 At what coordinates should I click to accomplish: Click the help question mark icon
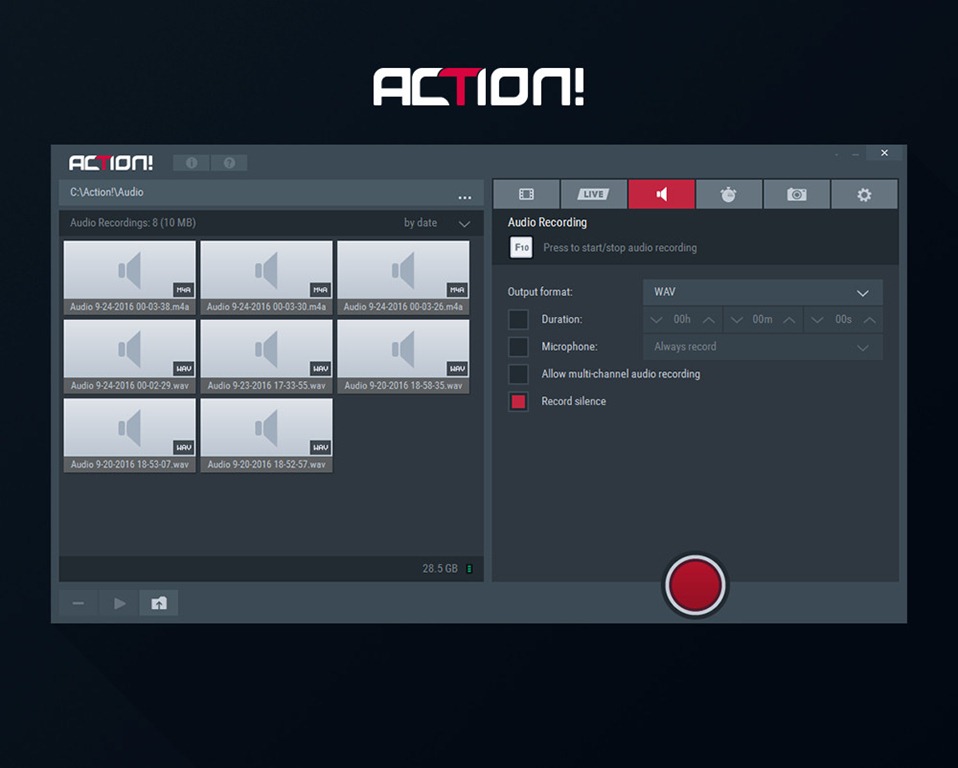[x=229, y=163]
